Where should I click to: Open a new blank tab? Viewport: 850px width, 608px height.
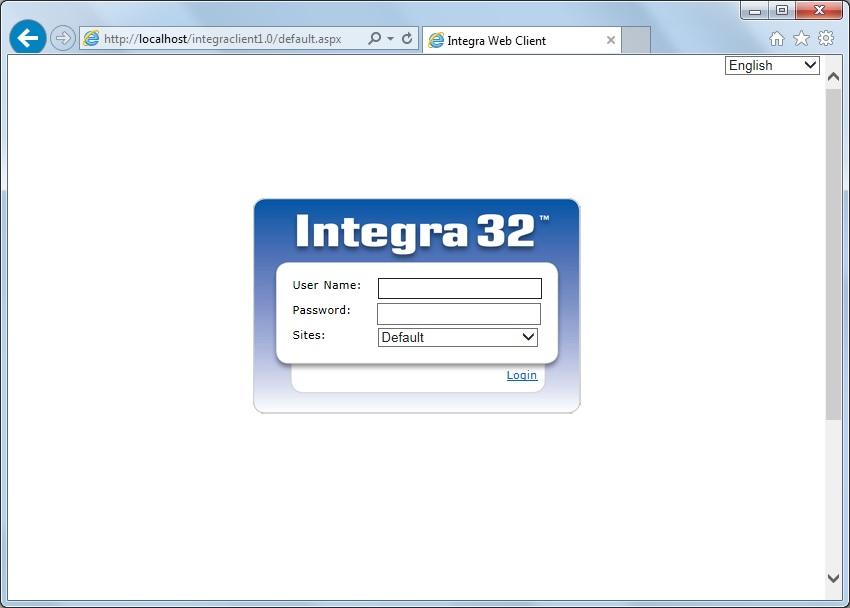(635, 40)
